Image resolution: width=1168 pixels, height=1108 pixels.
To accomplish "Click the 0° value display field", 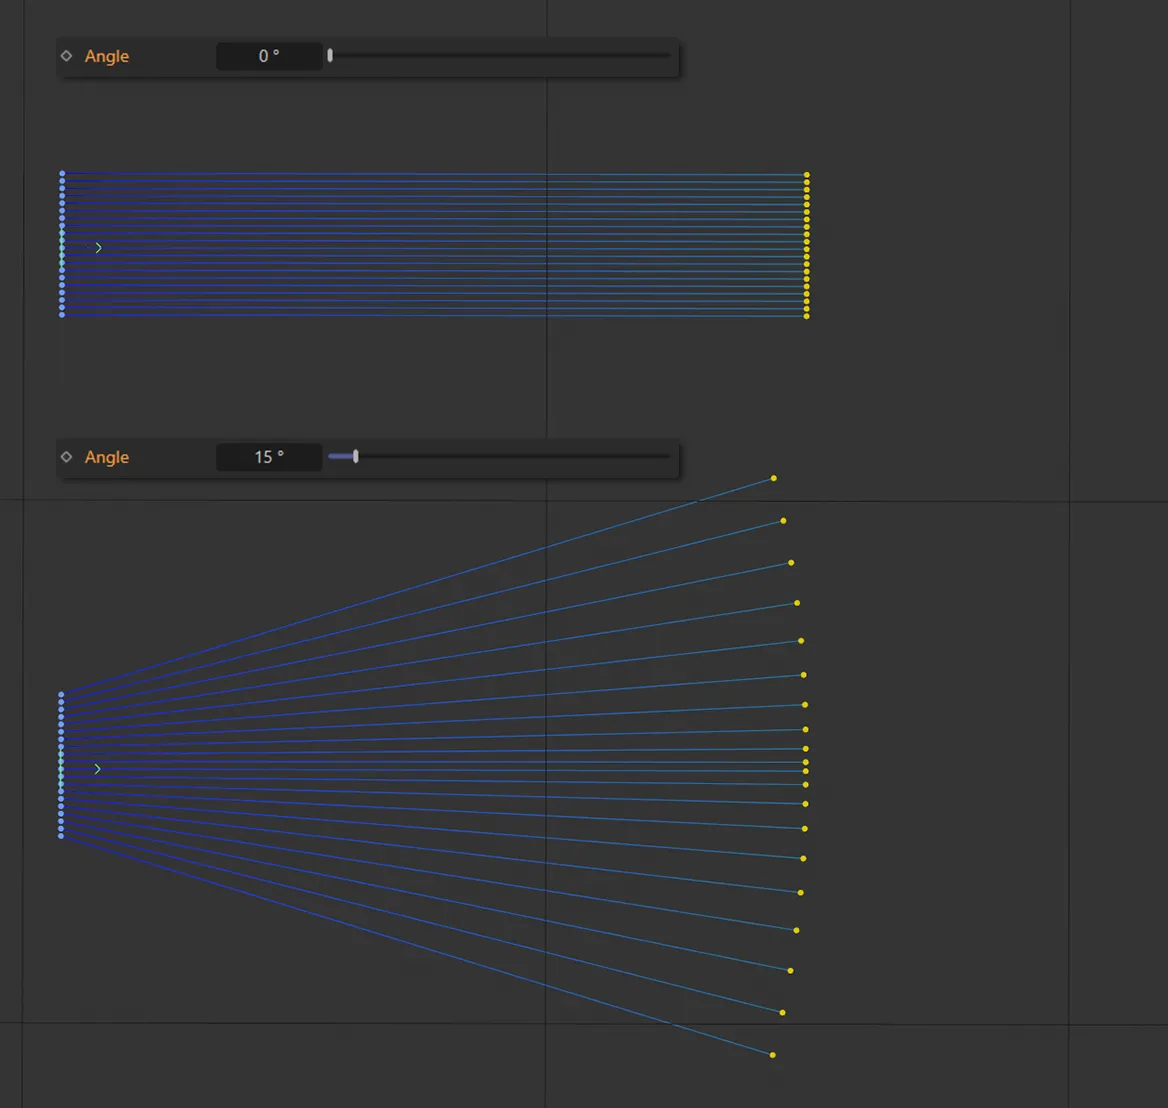I will (268, 56).
